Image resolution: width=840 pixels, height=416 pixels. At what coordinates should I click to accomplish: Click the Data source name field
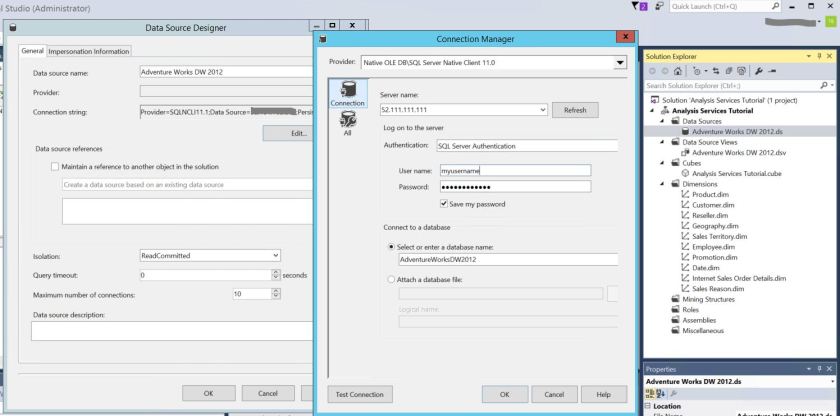(226, 72)
